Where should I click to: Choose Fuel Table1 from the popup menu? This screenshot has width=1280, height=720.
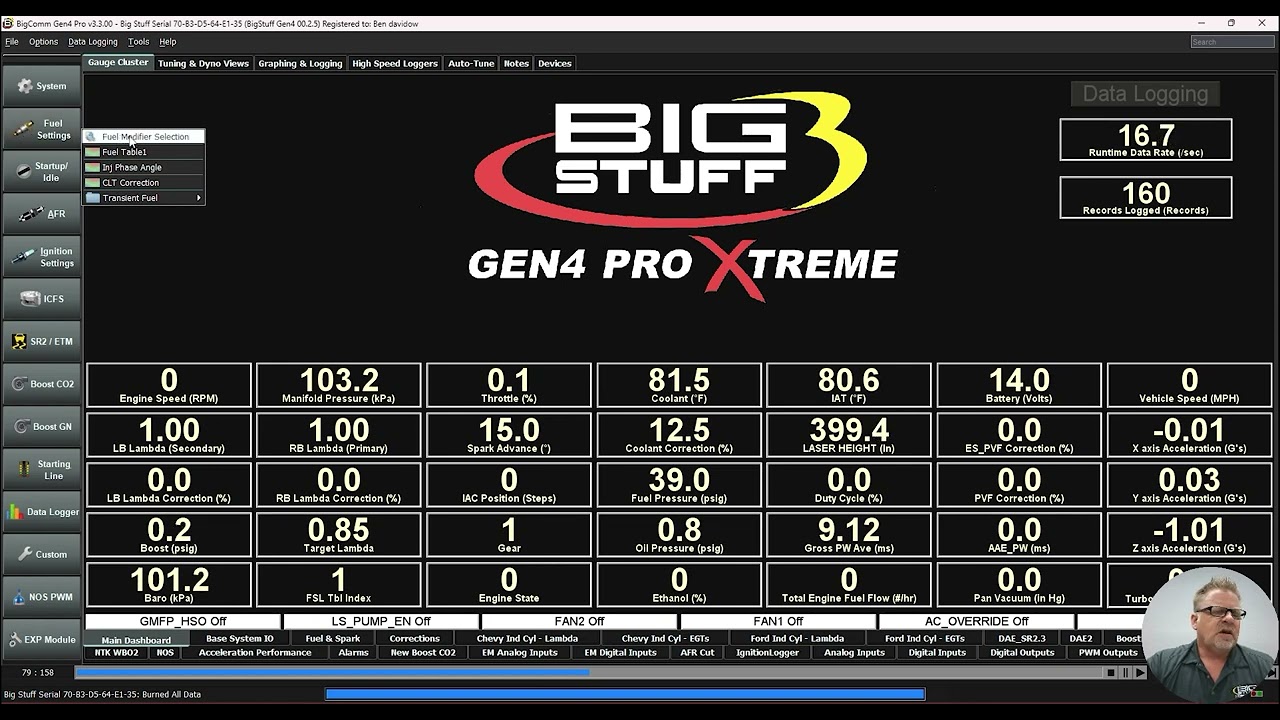tap(144, 152)
